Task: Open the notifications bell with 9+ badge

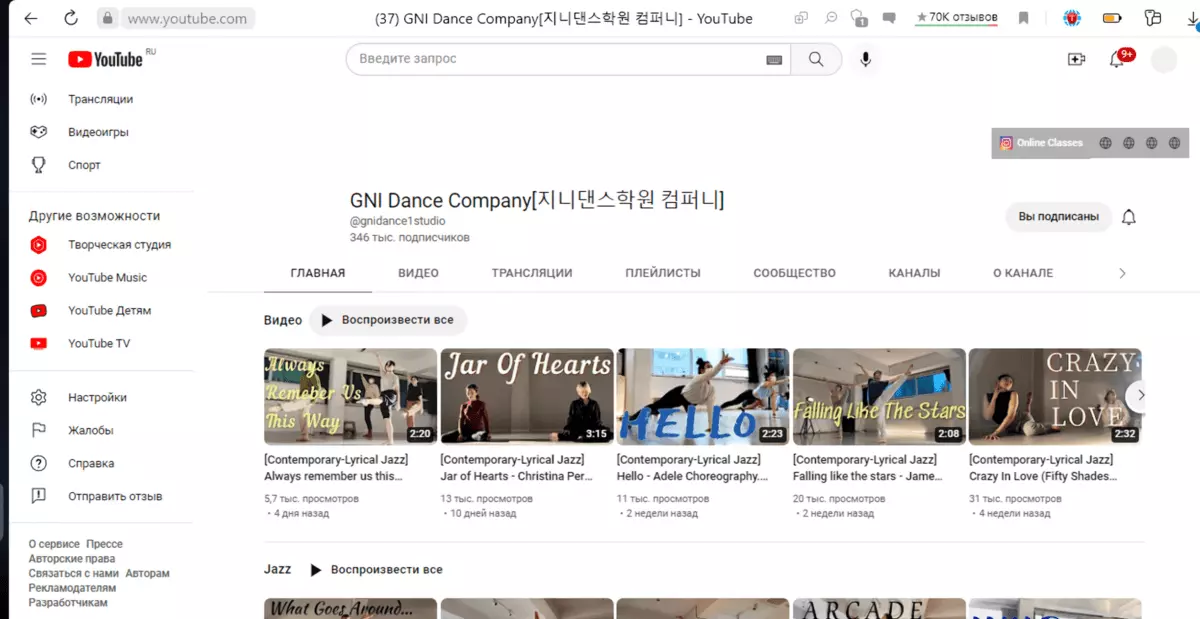Action: [1119, 59]
